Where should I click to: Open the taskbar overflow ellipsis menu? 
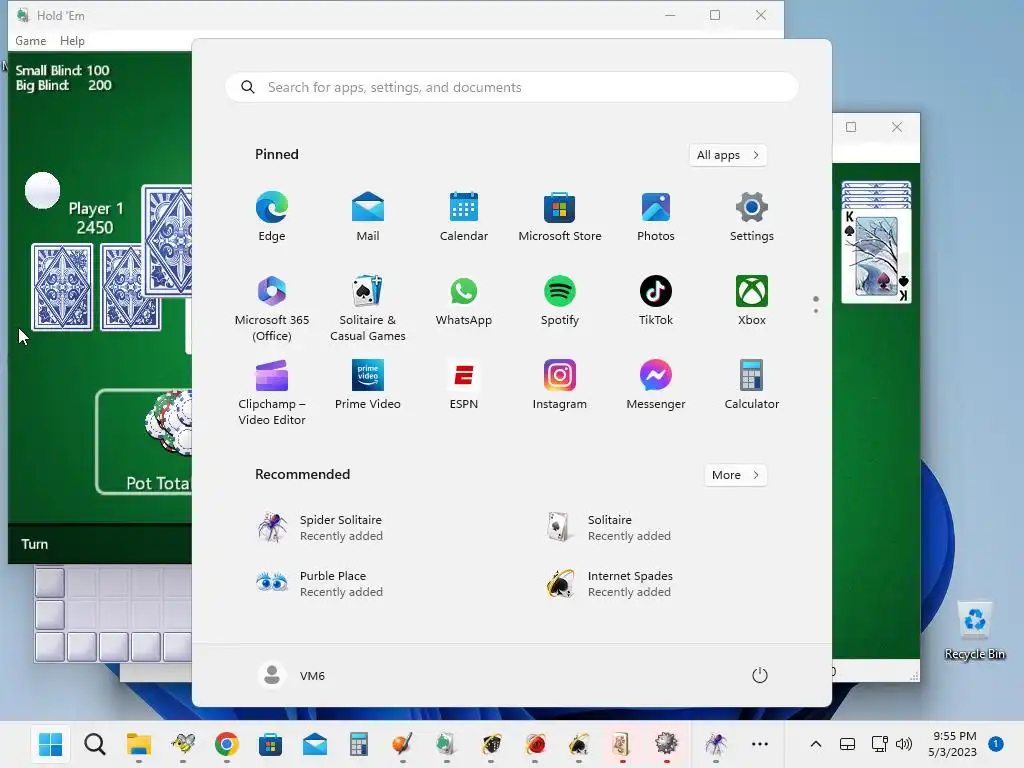(x=760, y=744)
